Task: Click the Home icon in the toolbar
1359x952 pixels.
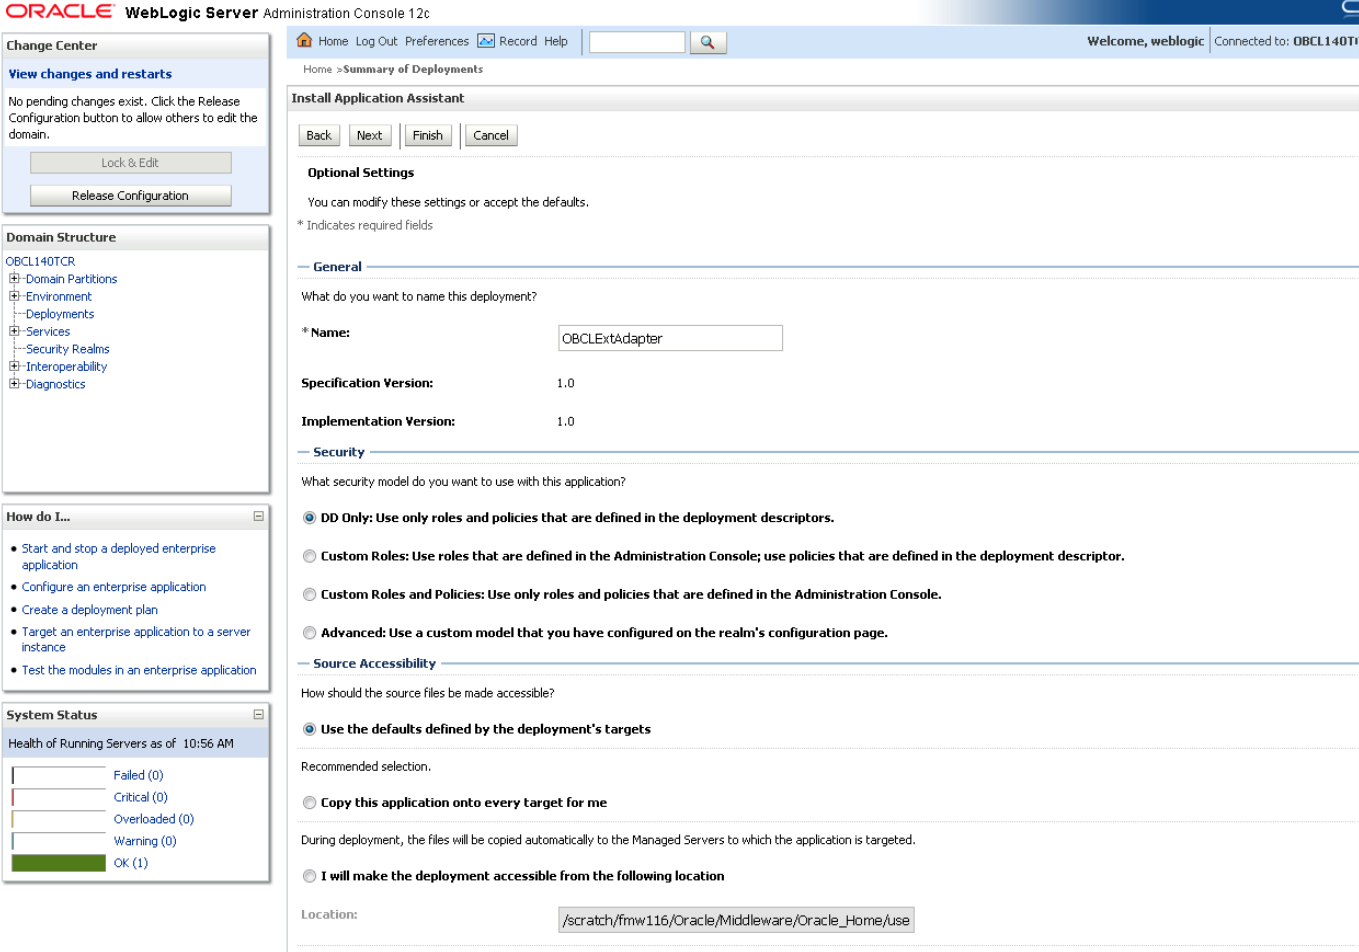Action: click(x=302, y=41)
